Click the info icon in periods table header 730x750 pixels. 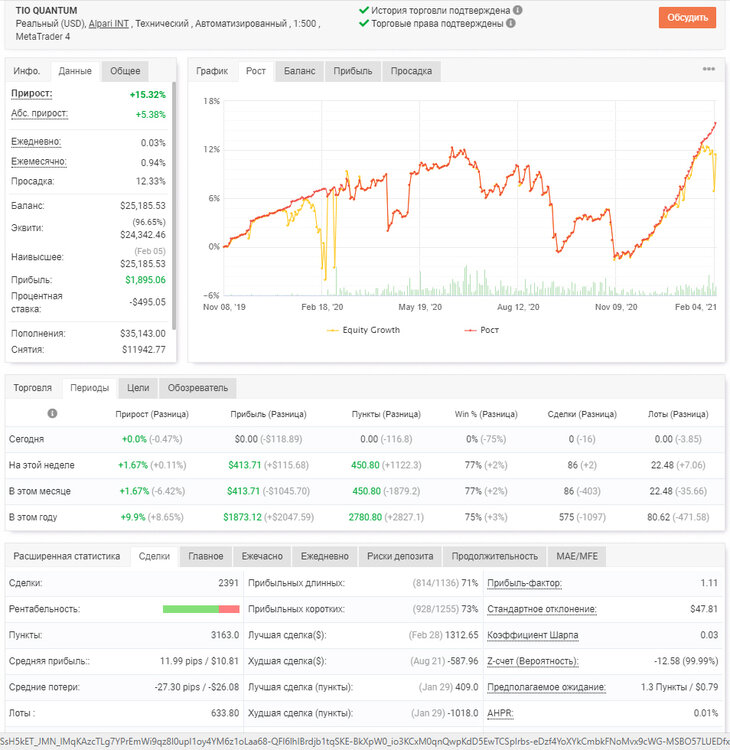click(52, 413)
